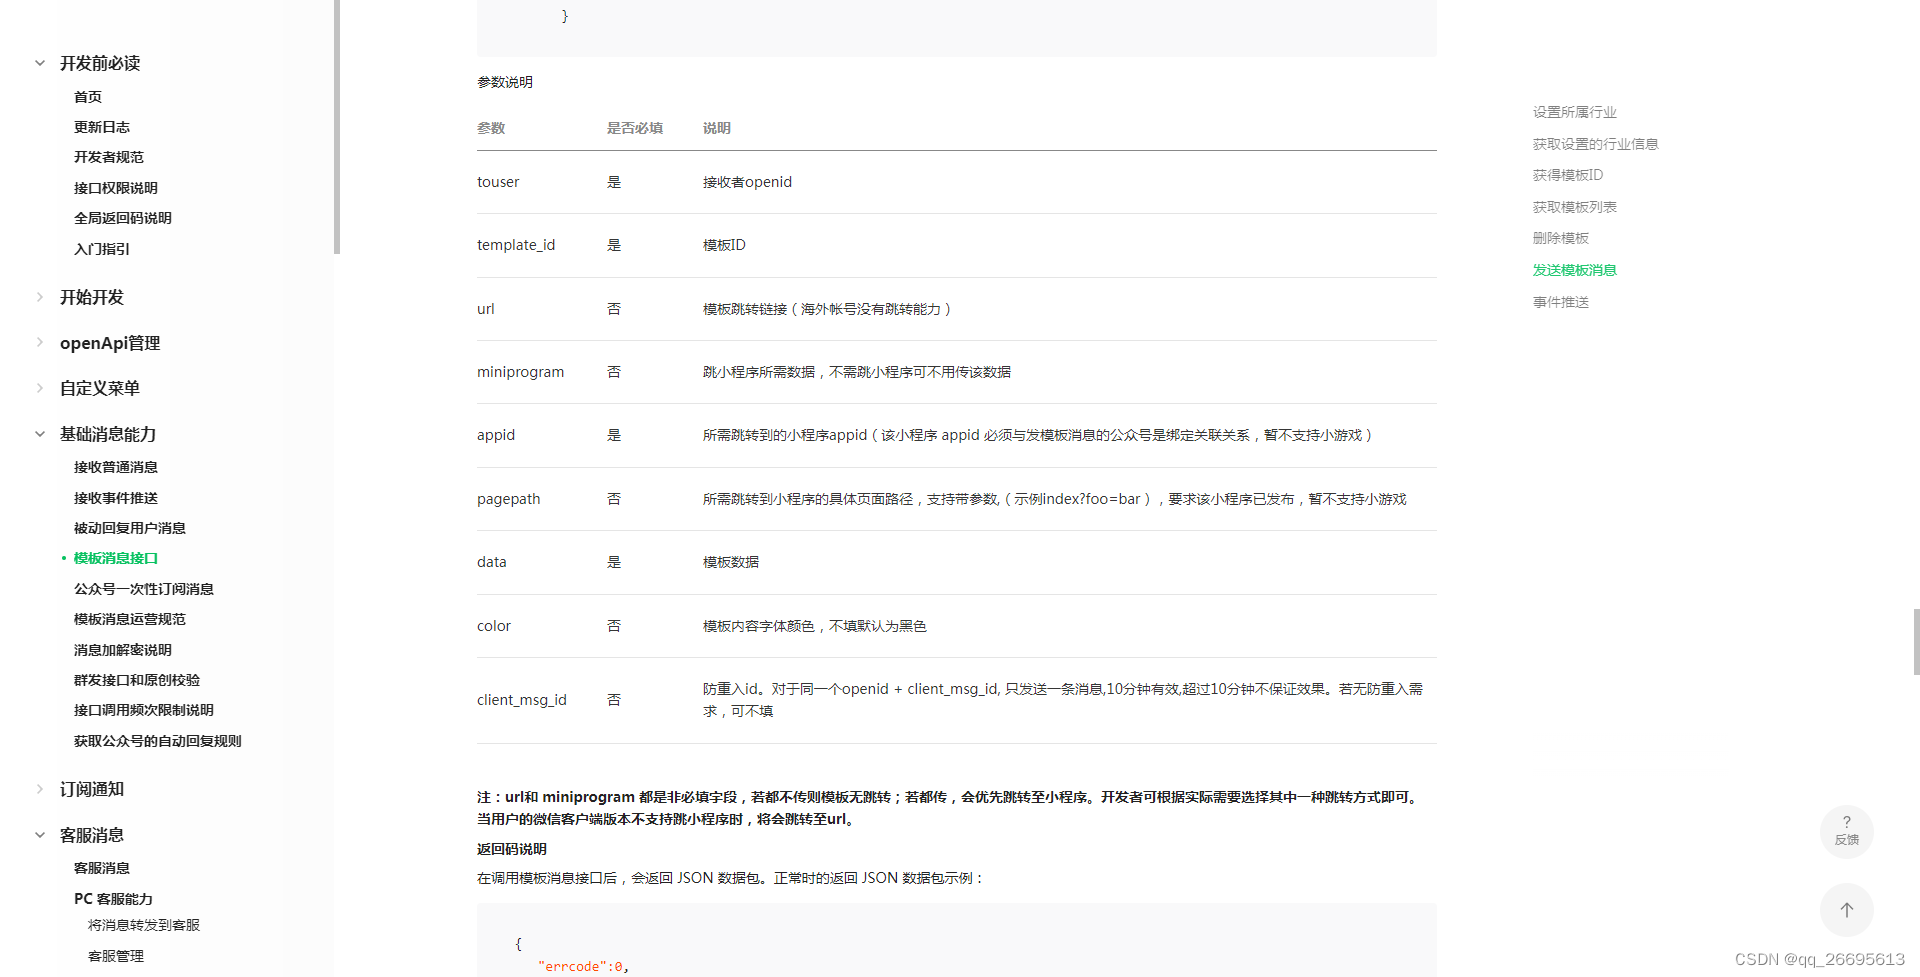1920x977 pixels.
Task: Click the data parameter cell
Action: pyautogui.click(x=492, y=562)
